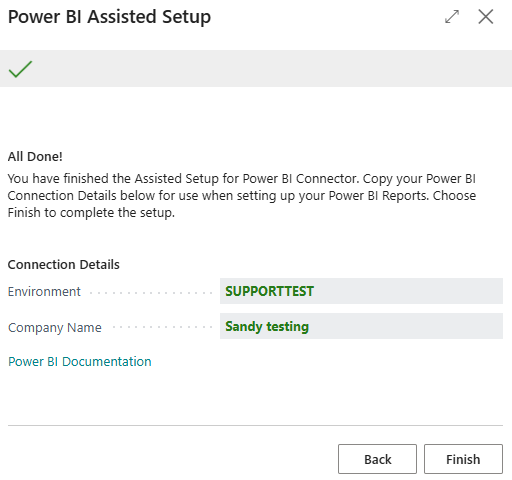Close the Power BI Assisted Setup dialog
Viewport: 512px width, 480px height.
486,17
